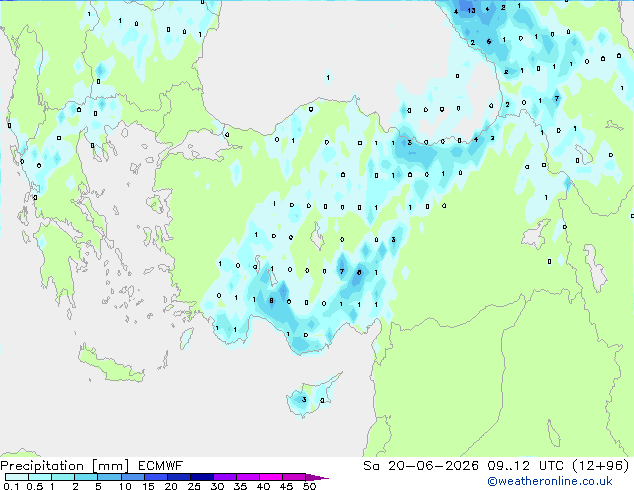Click the 3 precipitation value on Cyprus
Image resolution: width=634 pixels, height=490 pixels.
tap(304, 399)
